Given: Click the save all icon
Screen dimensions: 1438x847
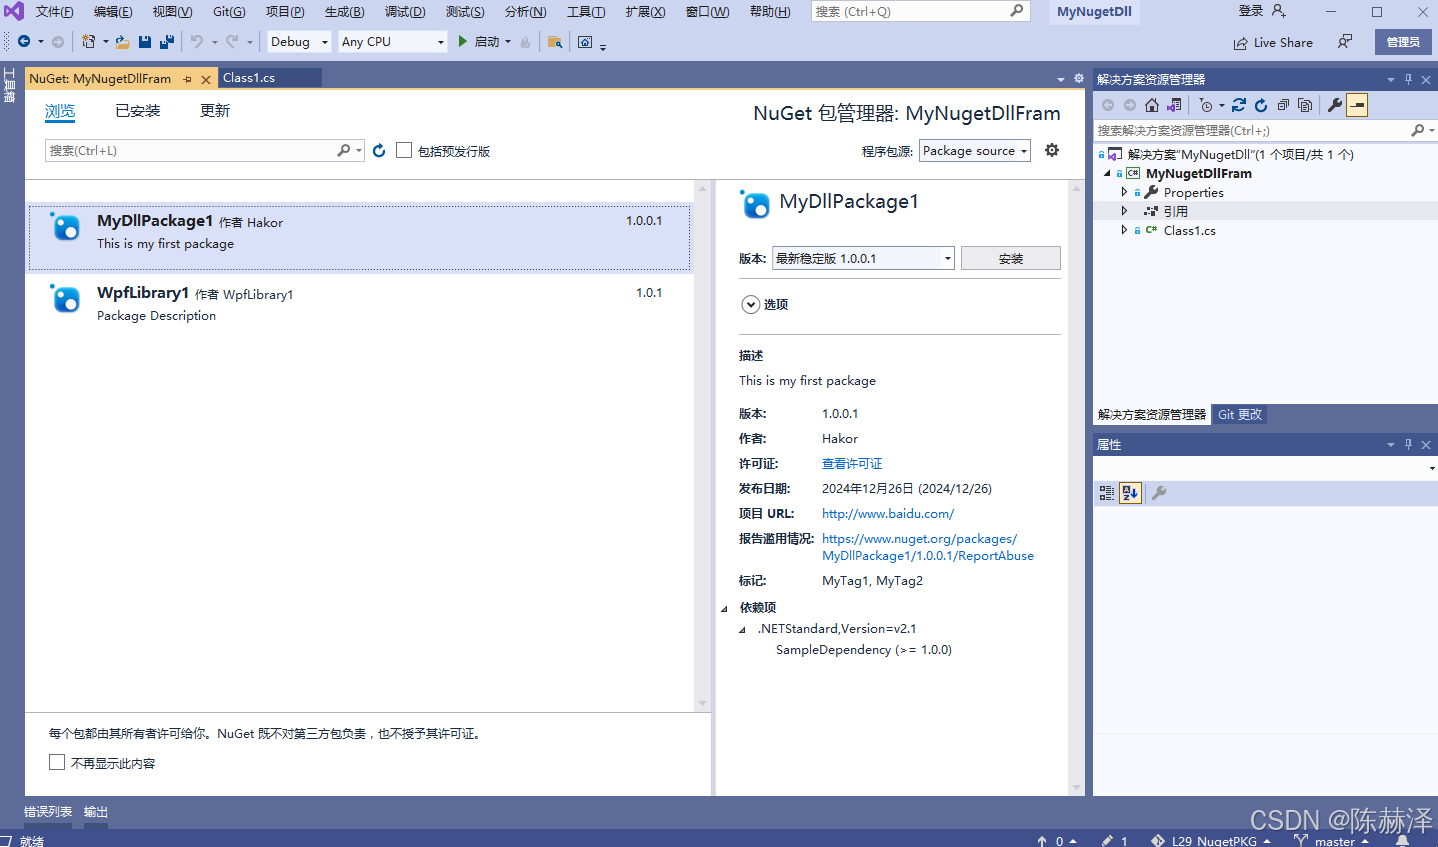Looking at the screenshot, I should tap(167, 42).
